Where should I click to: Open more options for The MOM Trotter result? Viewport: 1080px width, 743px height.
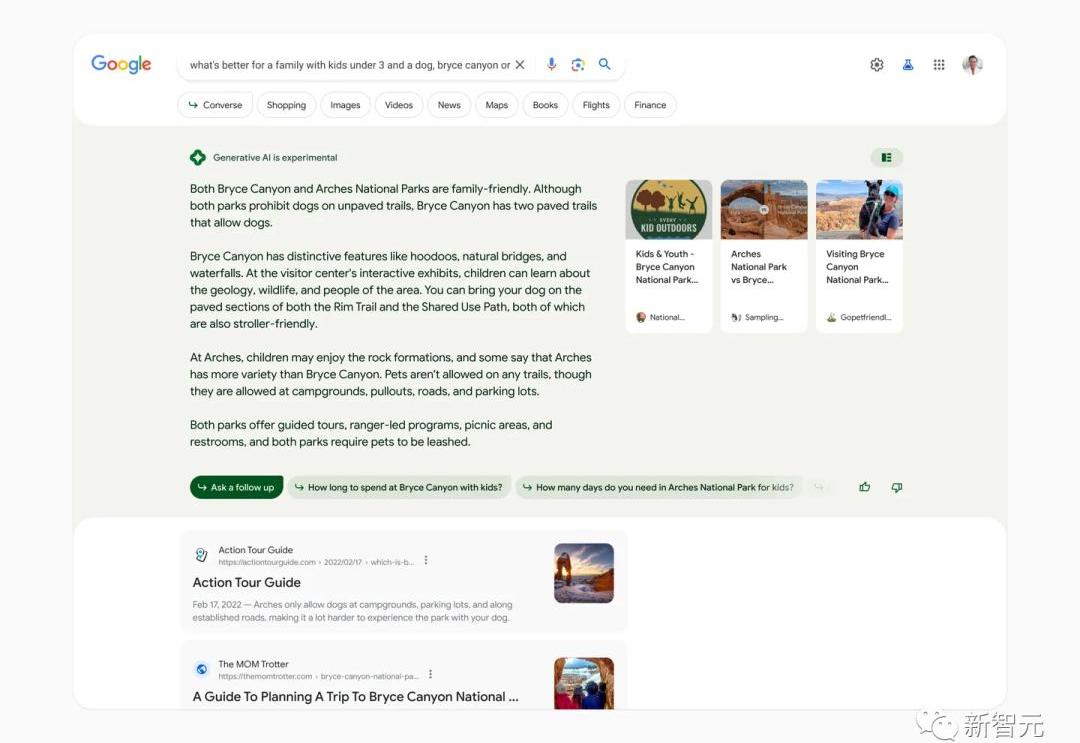(x=431, y=675)
